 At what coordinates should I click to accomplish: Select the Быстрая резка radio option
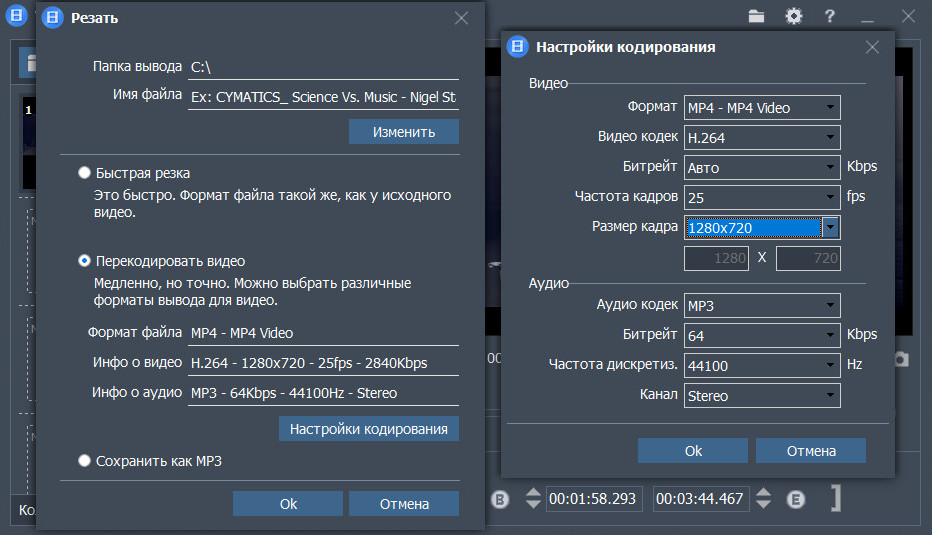pyautogui.click(x=84, y=173)
